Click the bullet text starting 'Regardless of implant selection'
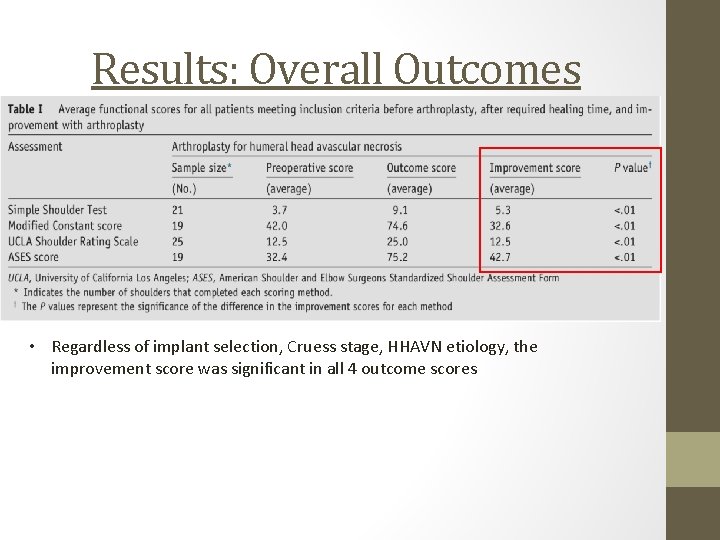The height and width of the screenshot is (540, 720). pyautogui.click(x=294, y=357)
